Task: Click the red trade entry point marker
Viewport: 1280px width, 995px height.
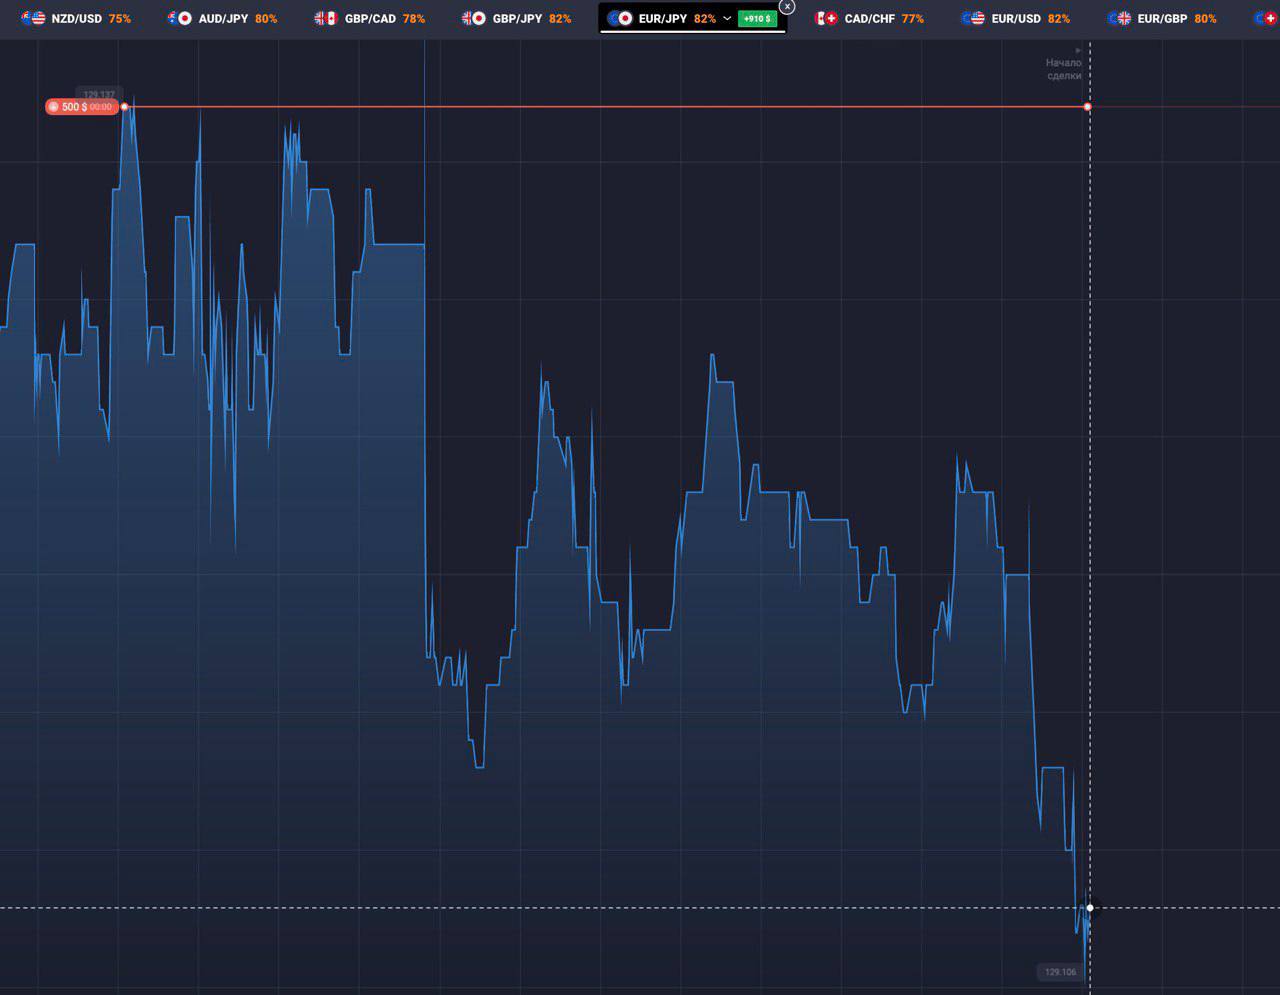Action: 124,107
